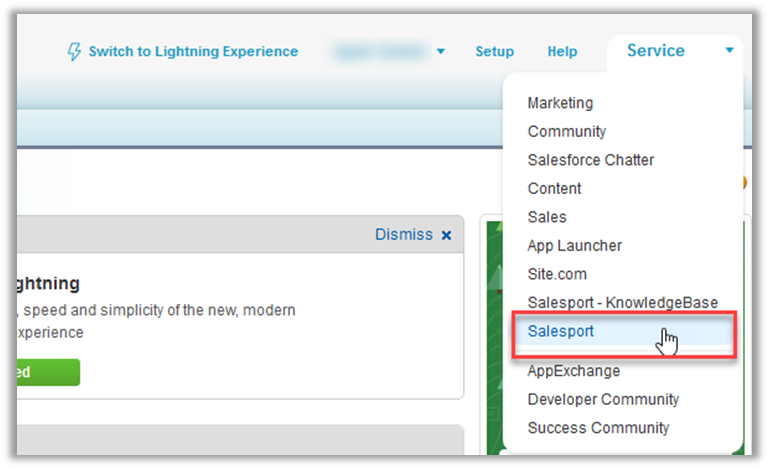The width and height of the screenshot is (769, 469).
Task: Go to Success Community
Action: click(x=598, y=428)
